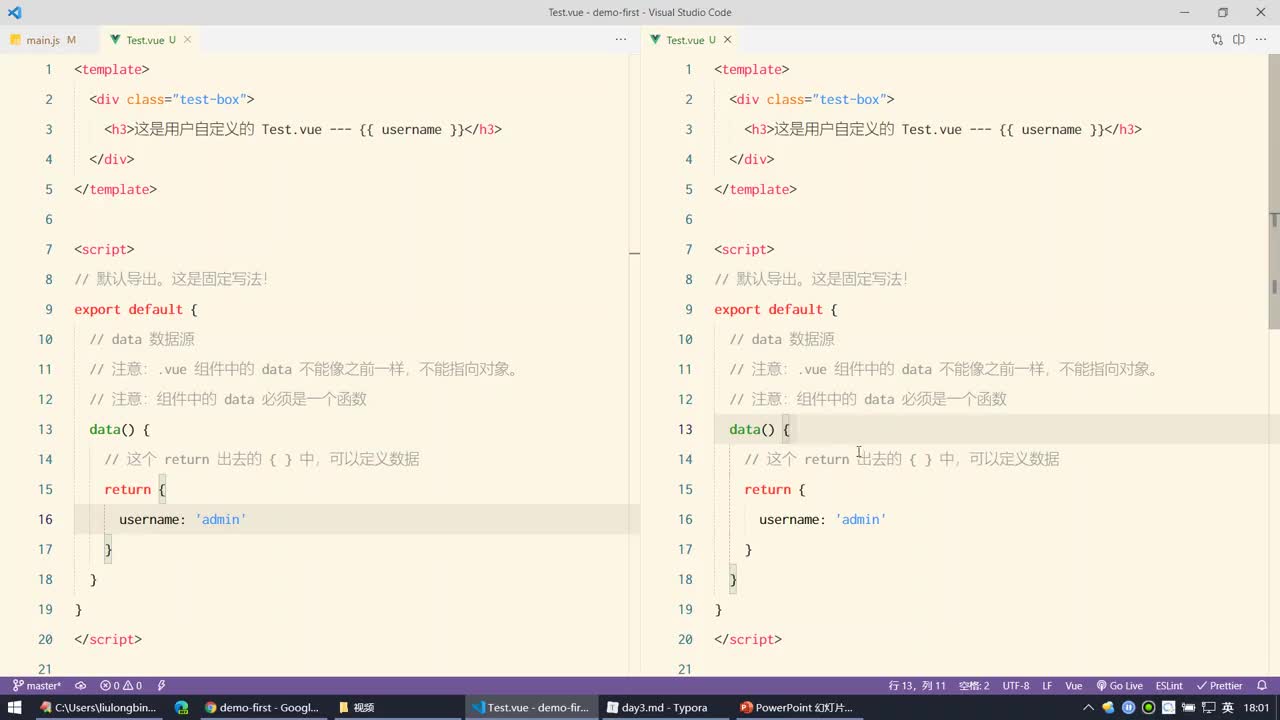Click the VS Code logo in title bar
Screen dimensions: 1280x720
point(14,12)
